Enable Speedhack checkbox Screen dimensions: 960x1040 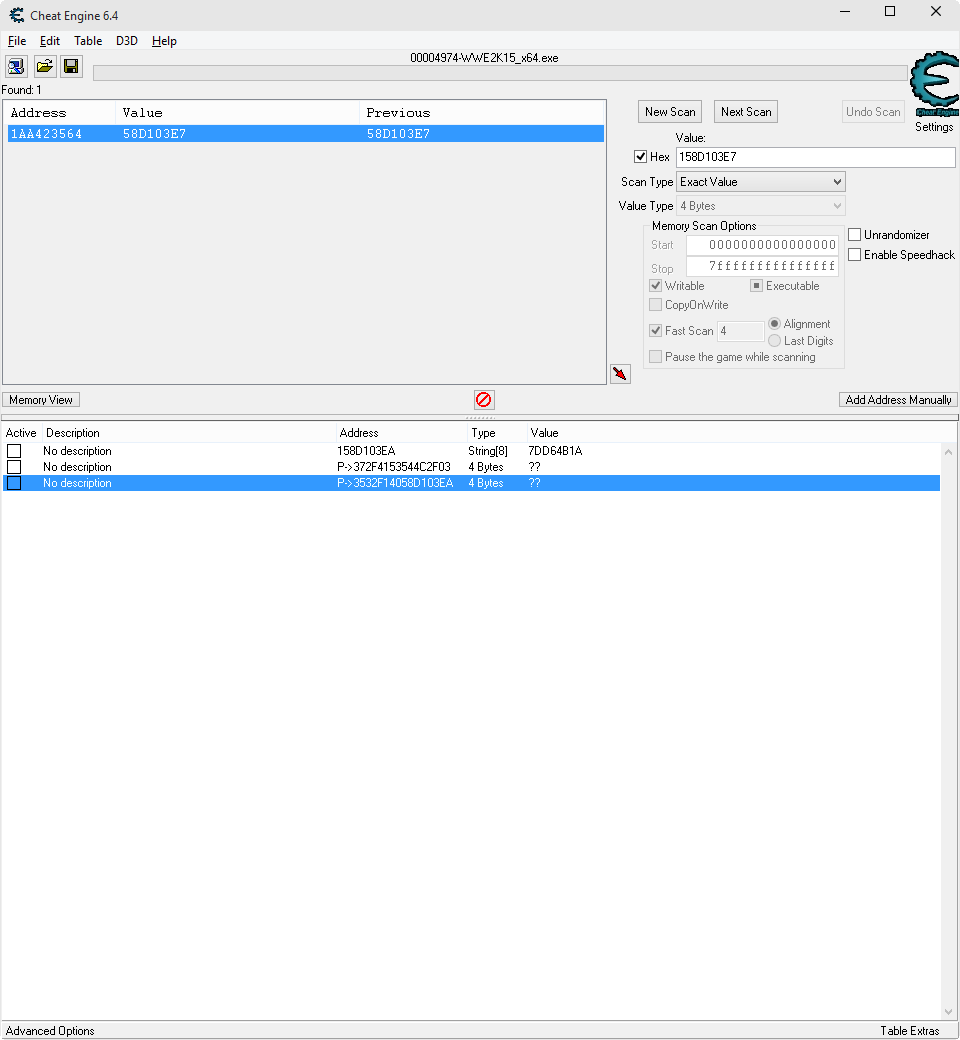pyautogui.click(x=854, y=255)
